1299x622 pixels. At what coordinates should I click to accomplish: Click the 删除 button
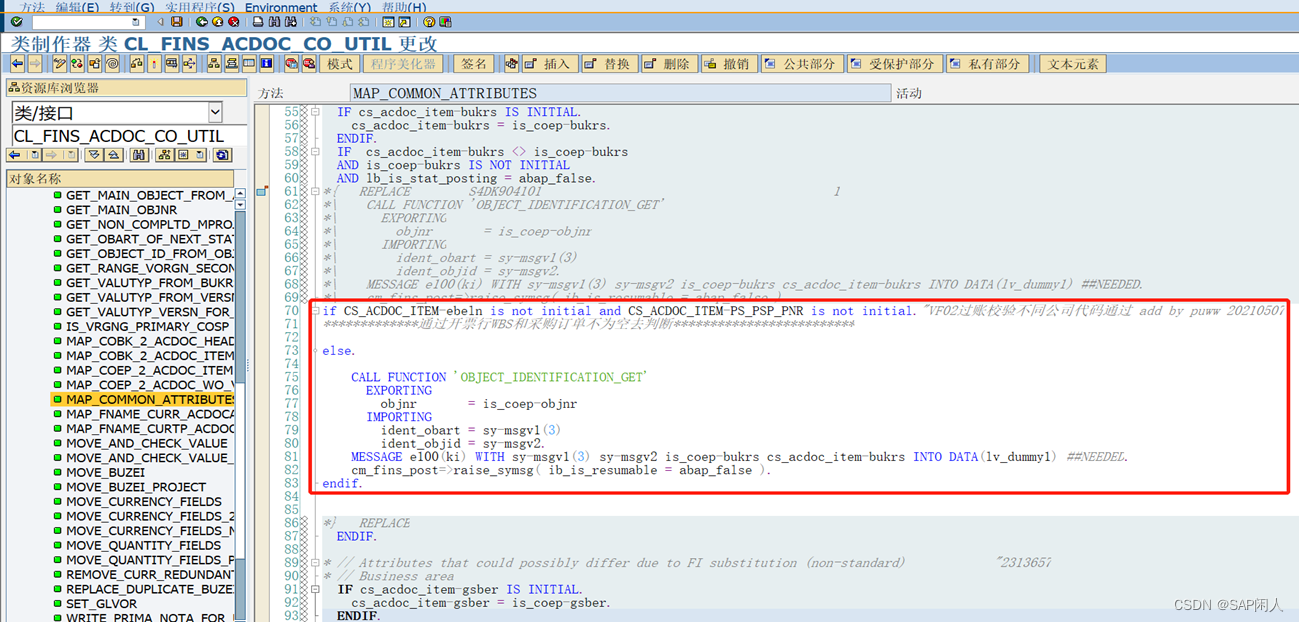tap(669, 64)
